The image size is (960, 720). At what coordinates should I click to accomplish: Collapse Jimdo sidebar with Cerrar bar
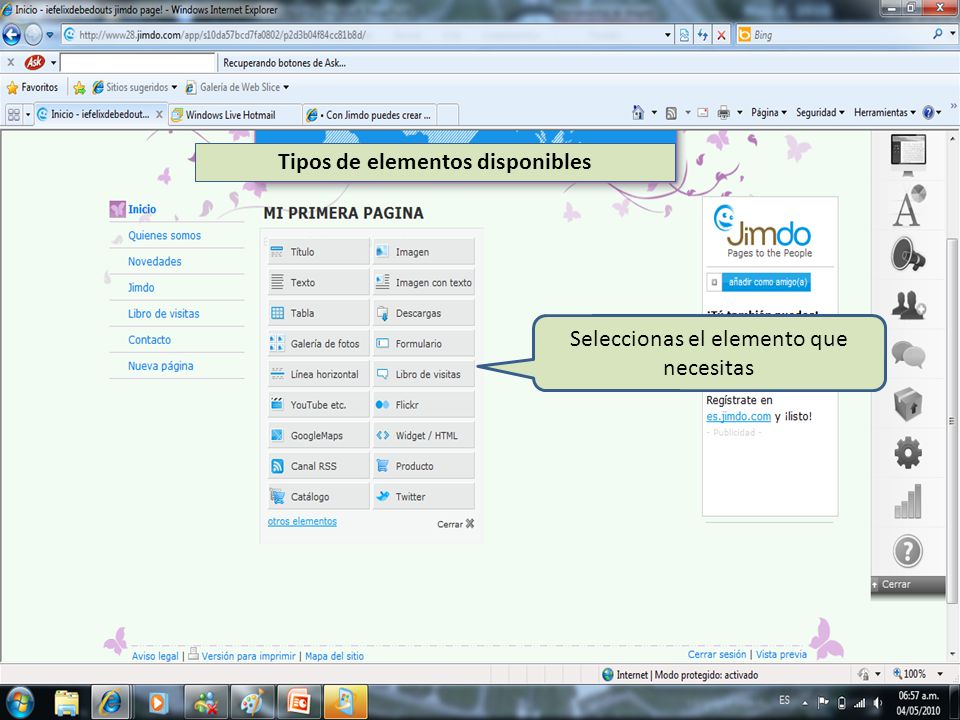point(908,585)
